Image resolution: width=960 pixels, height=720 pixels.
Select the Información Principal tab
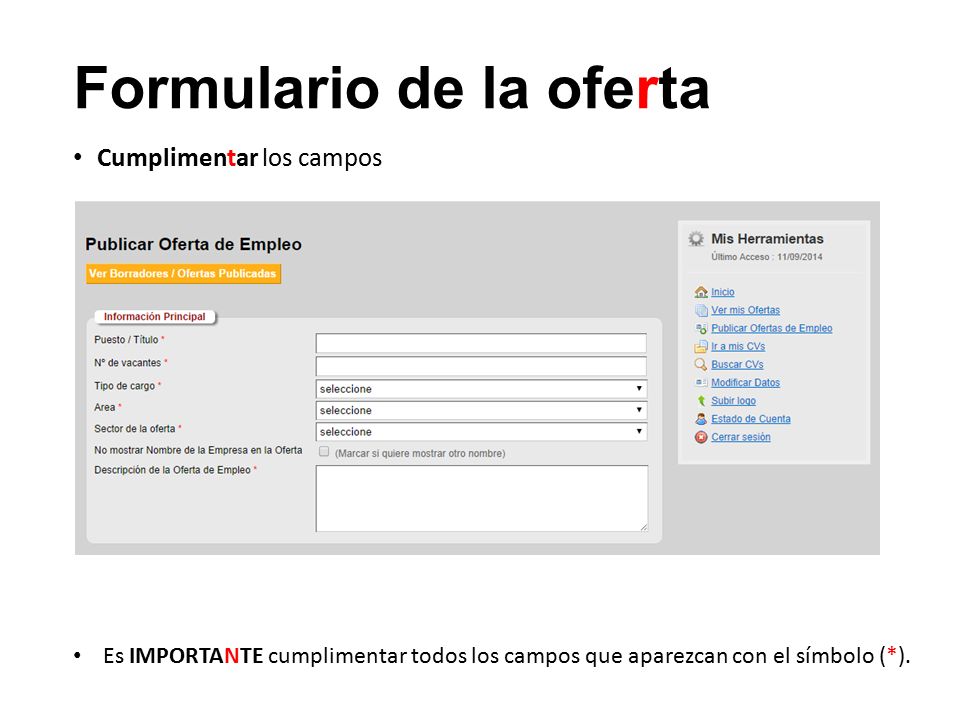pos(155,317)
